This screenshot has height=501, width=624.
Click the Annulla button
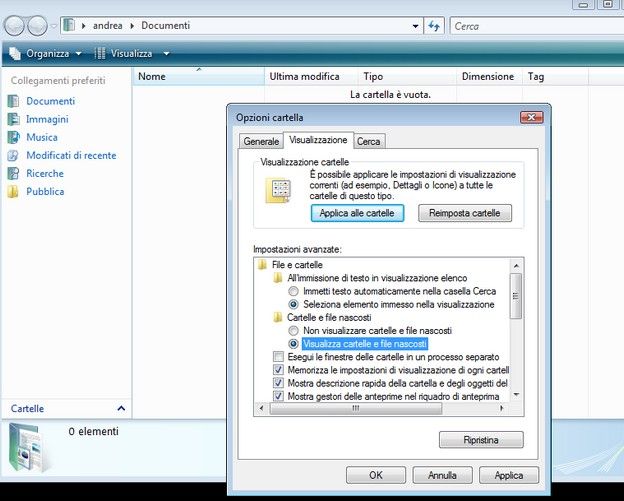pos(442,475)
